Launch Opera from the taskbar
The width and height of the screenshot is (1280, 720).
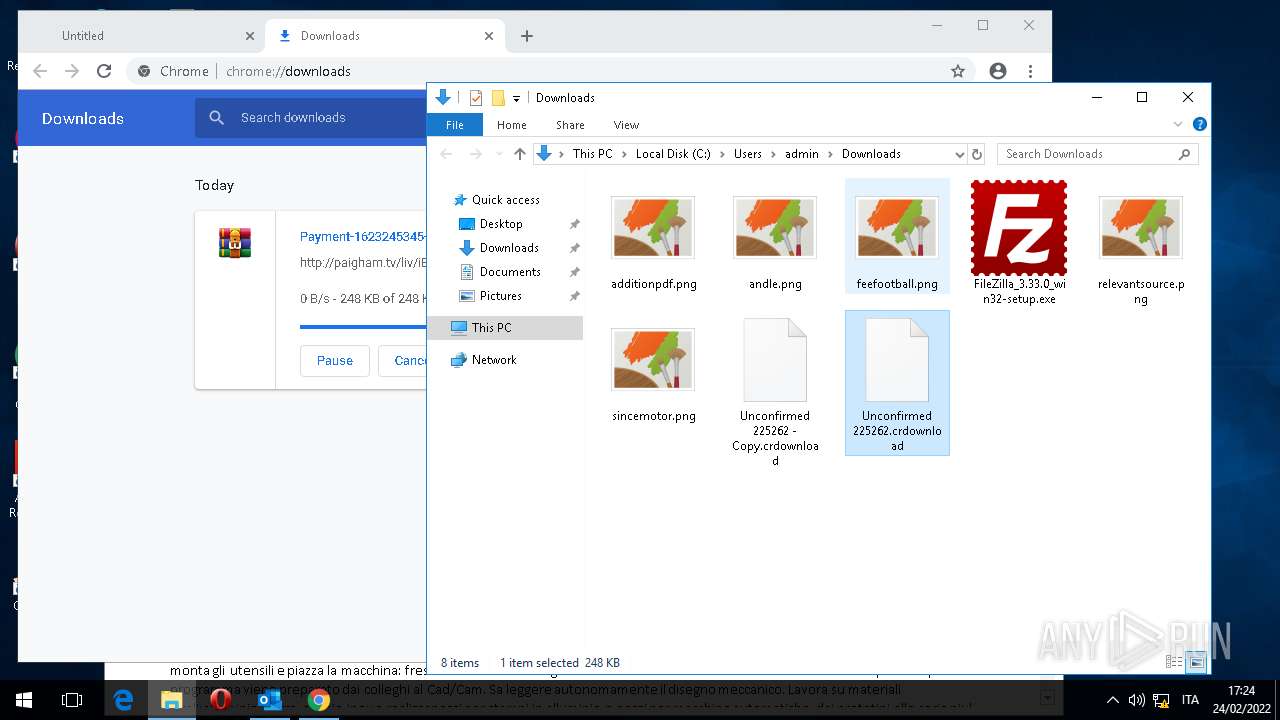coord(221,700)
